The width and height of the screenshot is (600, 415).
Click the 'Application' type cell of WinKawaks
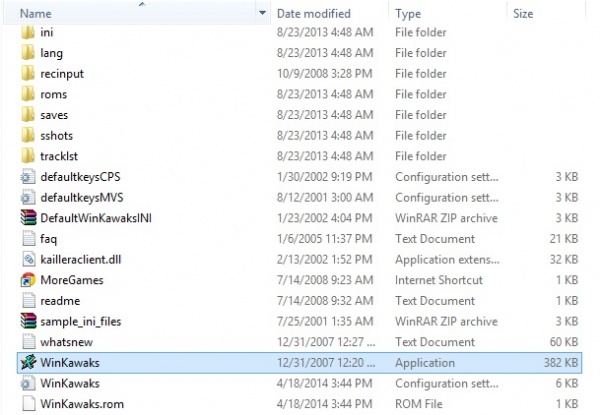point(425,363)
